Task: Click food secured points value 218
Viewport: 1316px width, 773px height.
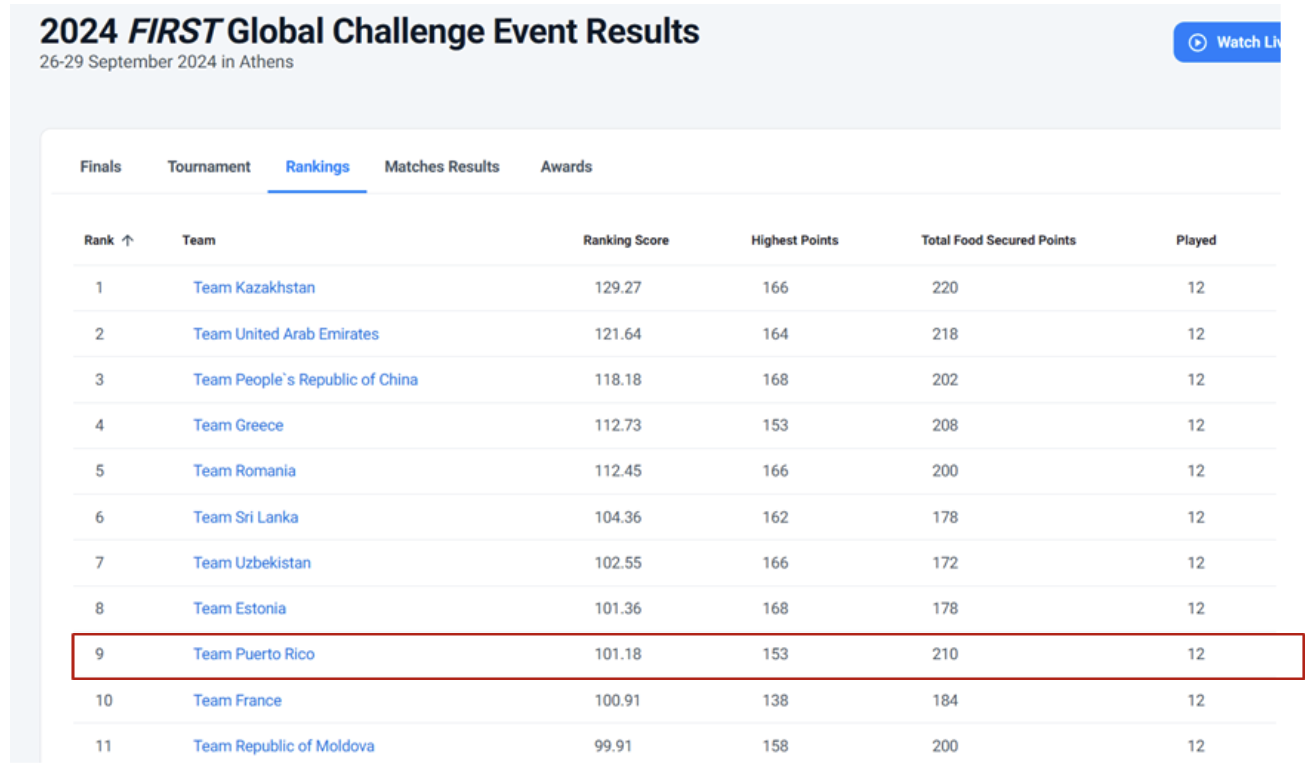Action: tap(945, 334)
